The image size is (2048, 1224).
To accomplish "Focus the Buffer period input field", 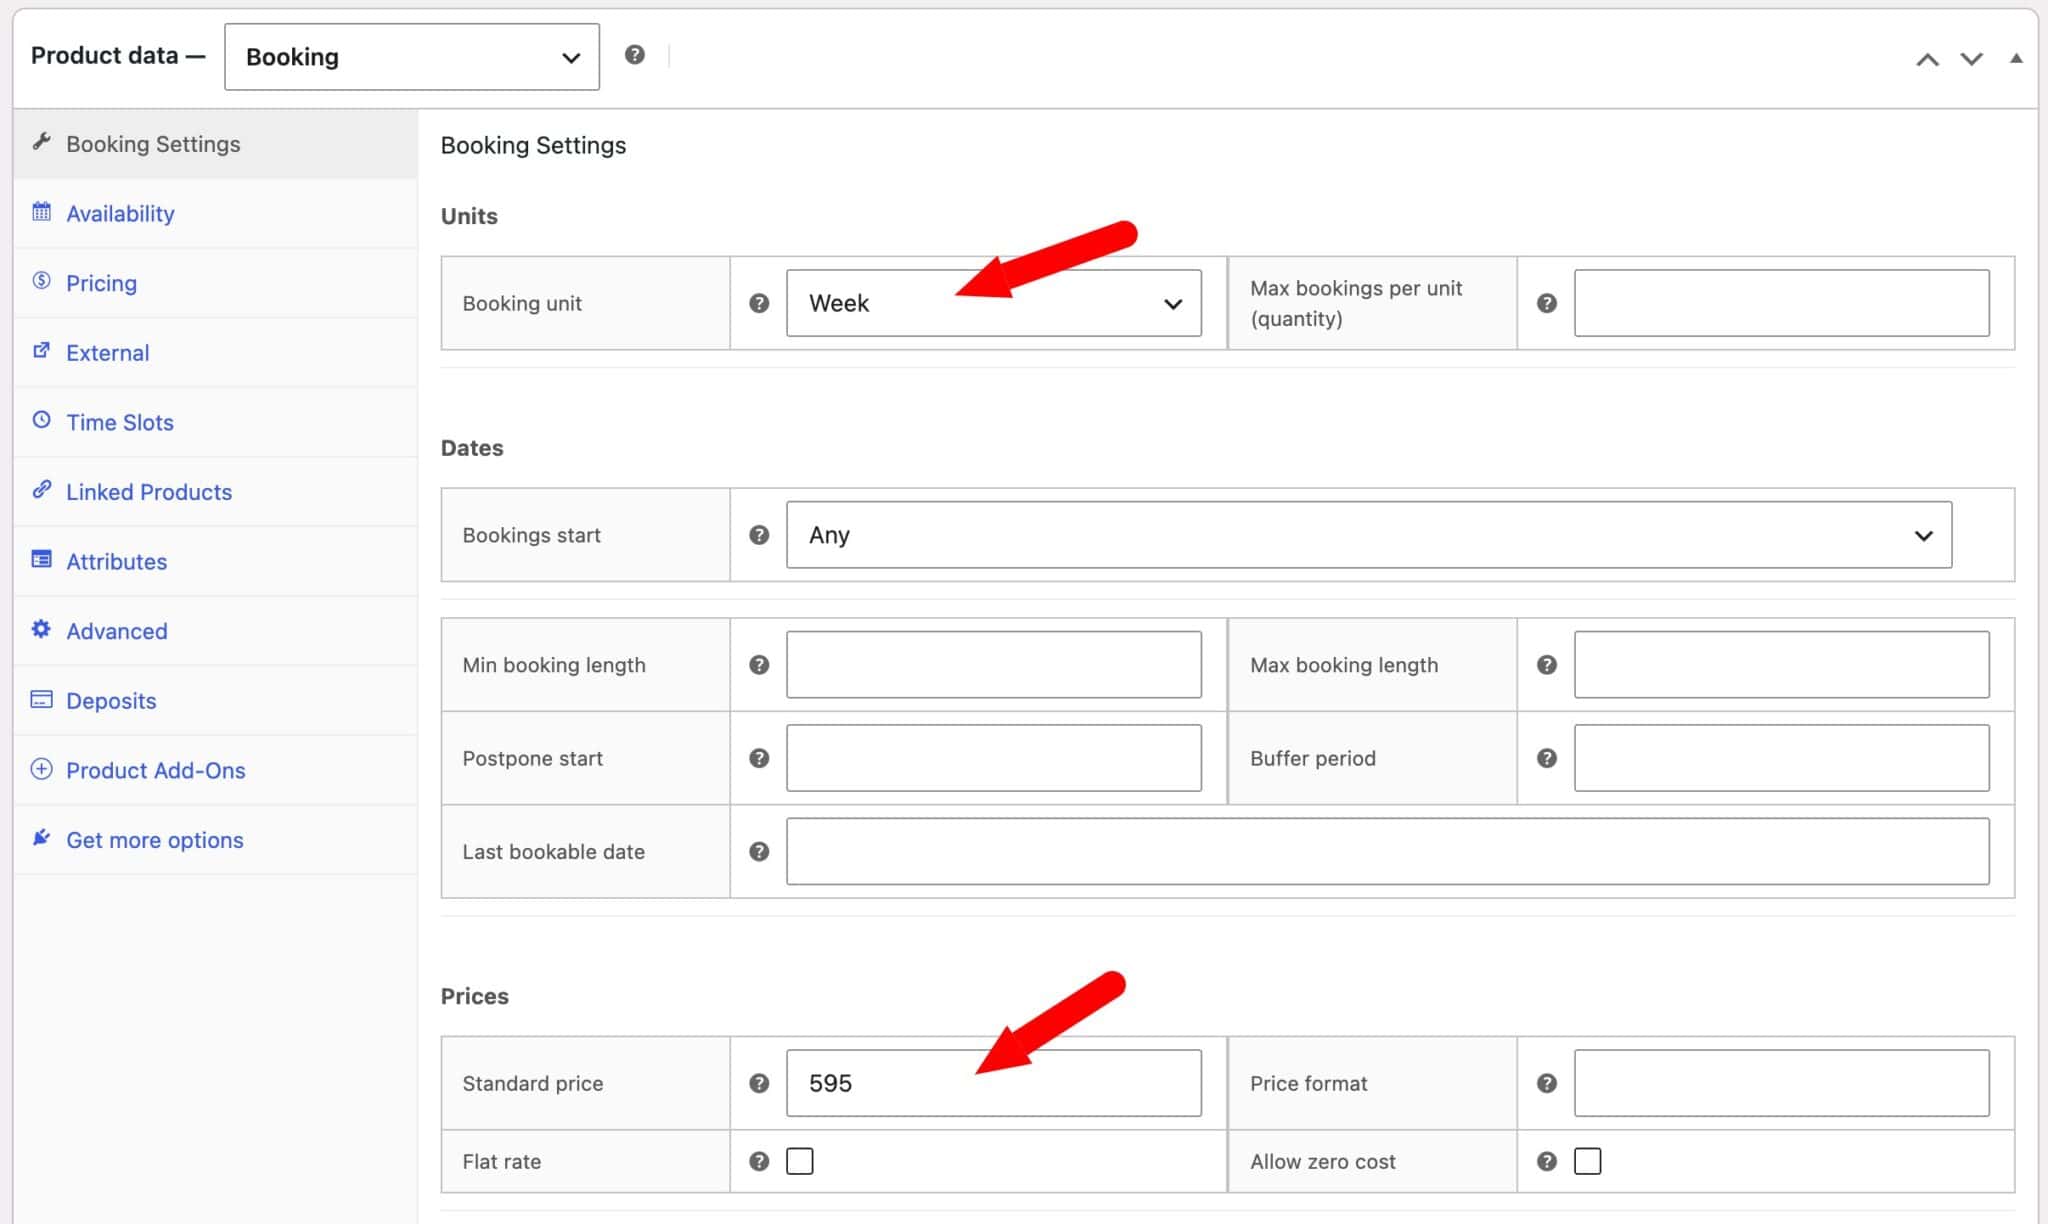I will pyautogui.click(x=1781, y=758).
